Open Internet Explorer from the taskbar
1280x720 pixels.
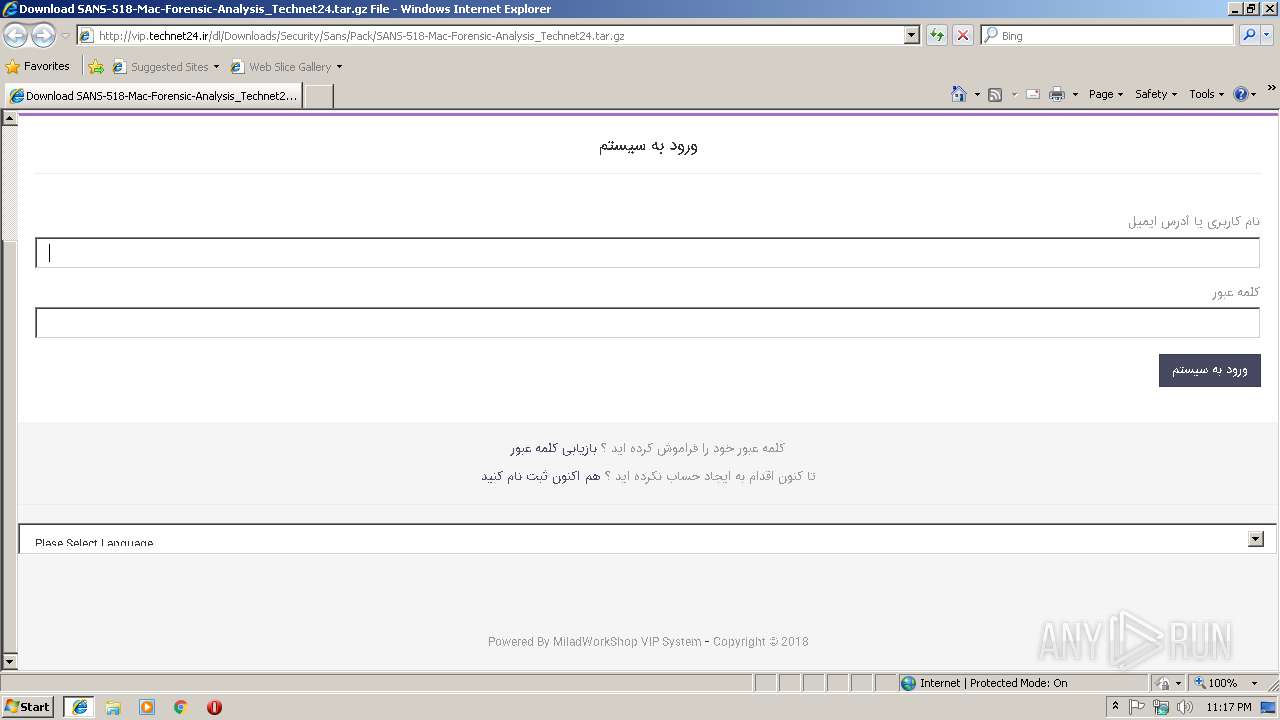click(80, 707)
